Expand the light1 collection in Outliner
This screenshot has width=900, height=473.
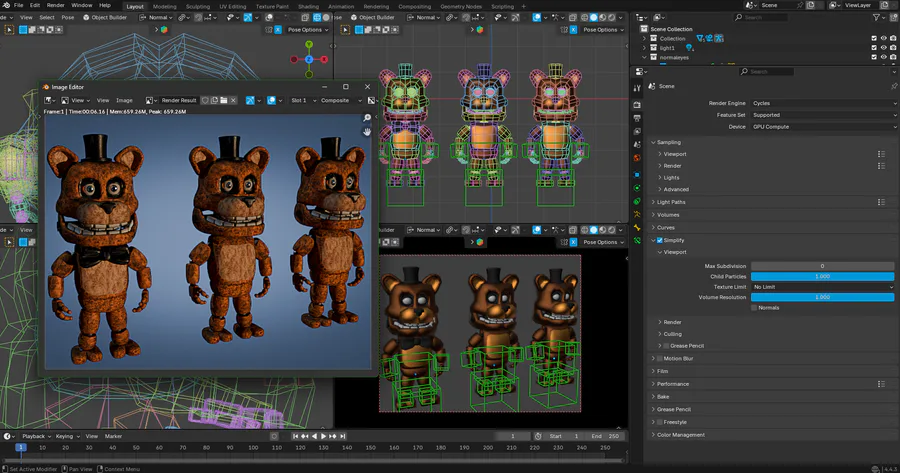tap(645, 48)
